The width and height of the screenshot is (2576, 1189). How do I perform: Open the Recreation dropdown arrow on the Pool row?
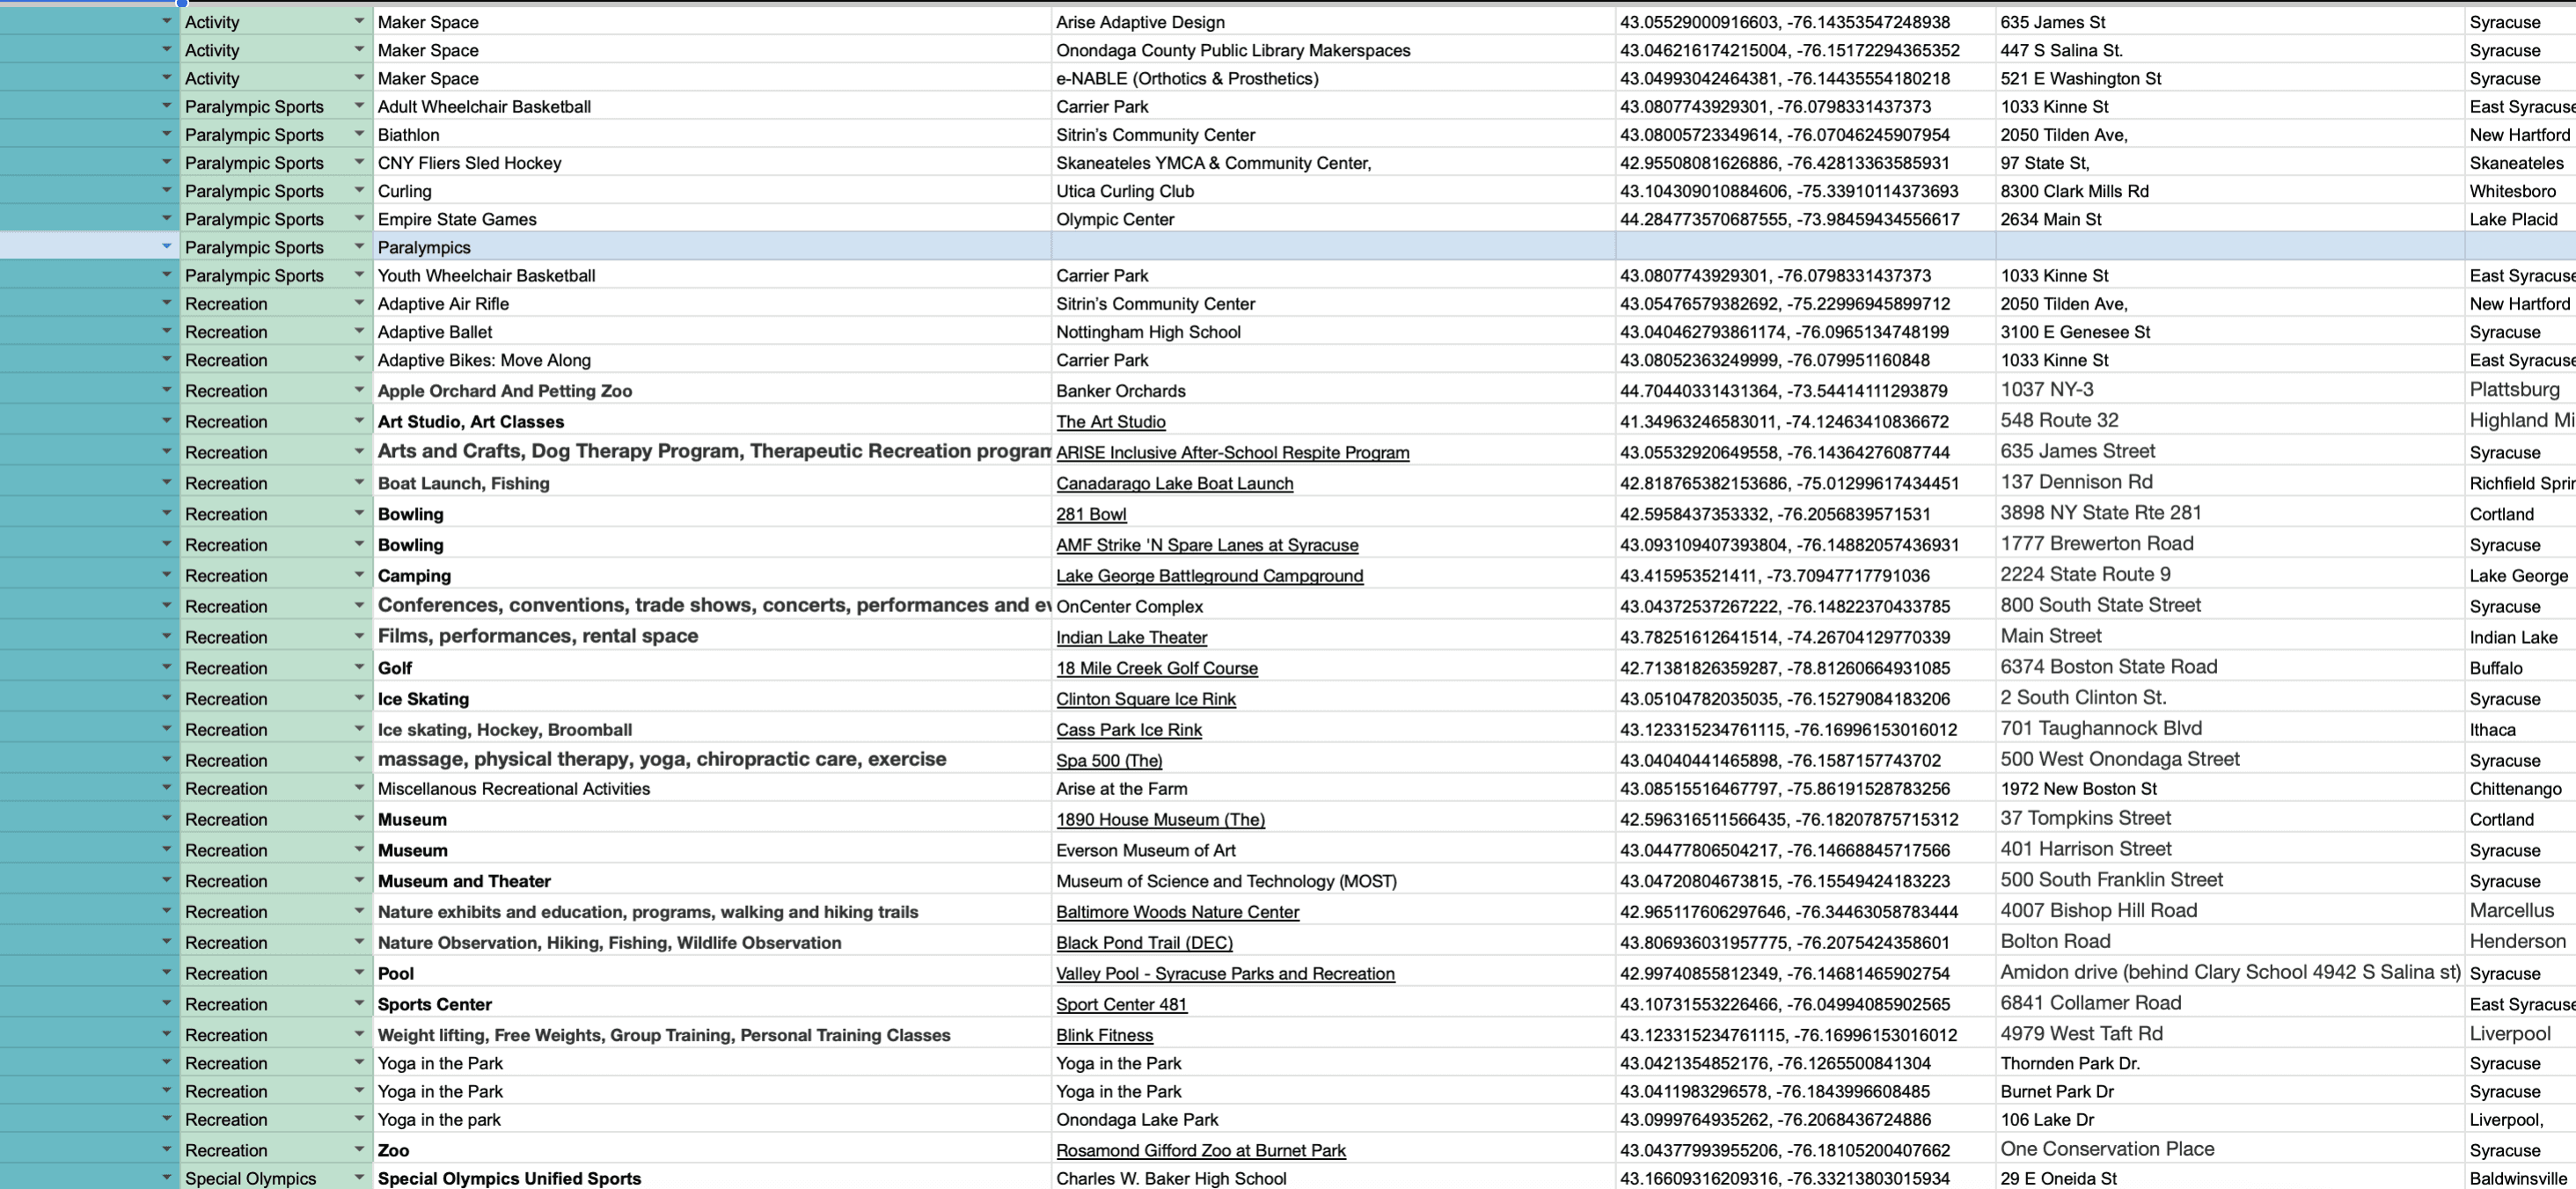pos(359,972)
